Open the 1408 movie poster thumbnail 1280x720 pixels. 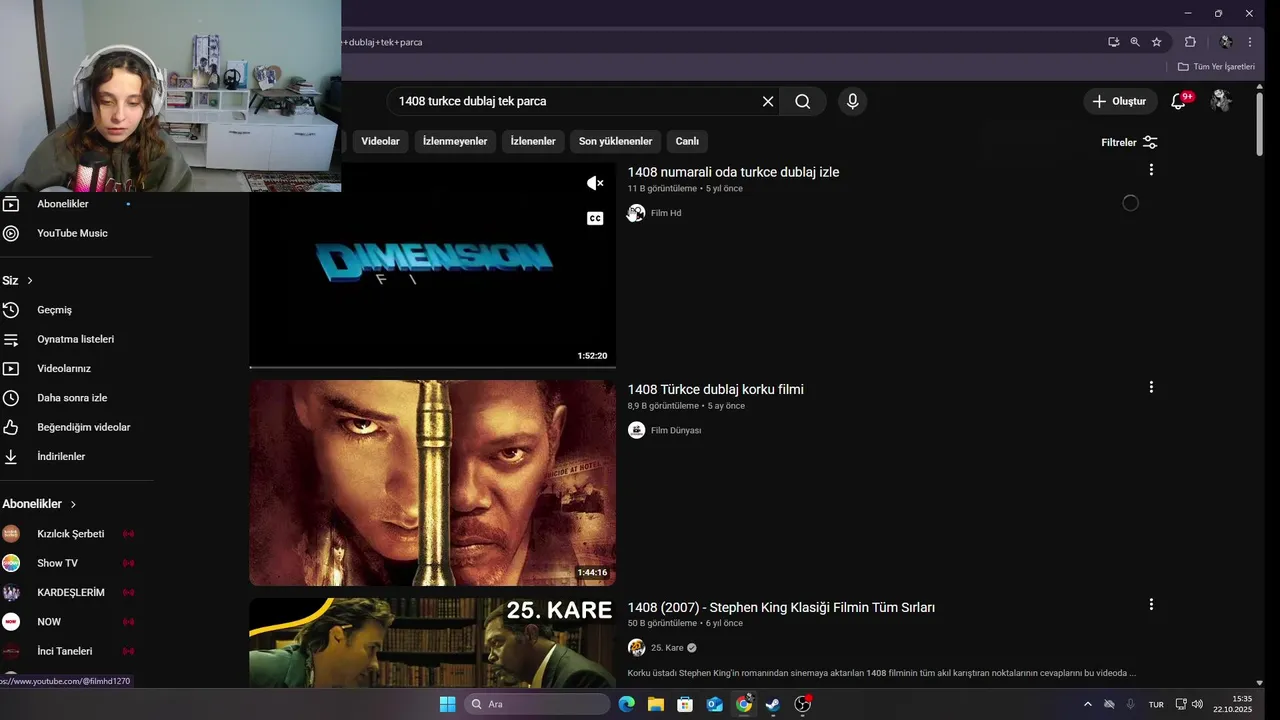pyautogui.click(x=432, y=482)
